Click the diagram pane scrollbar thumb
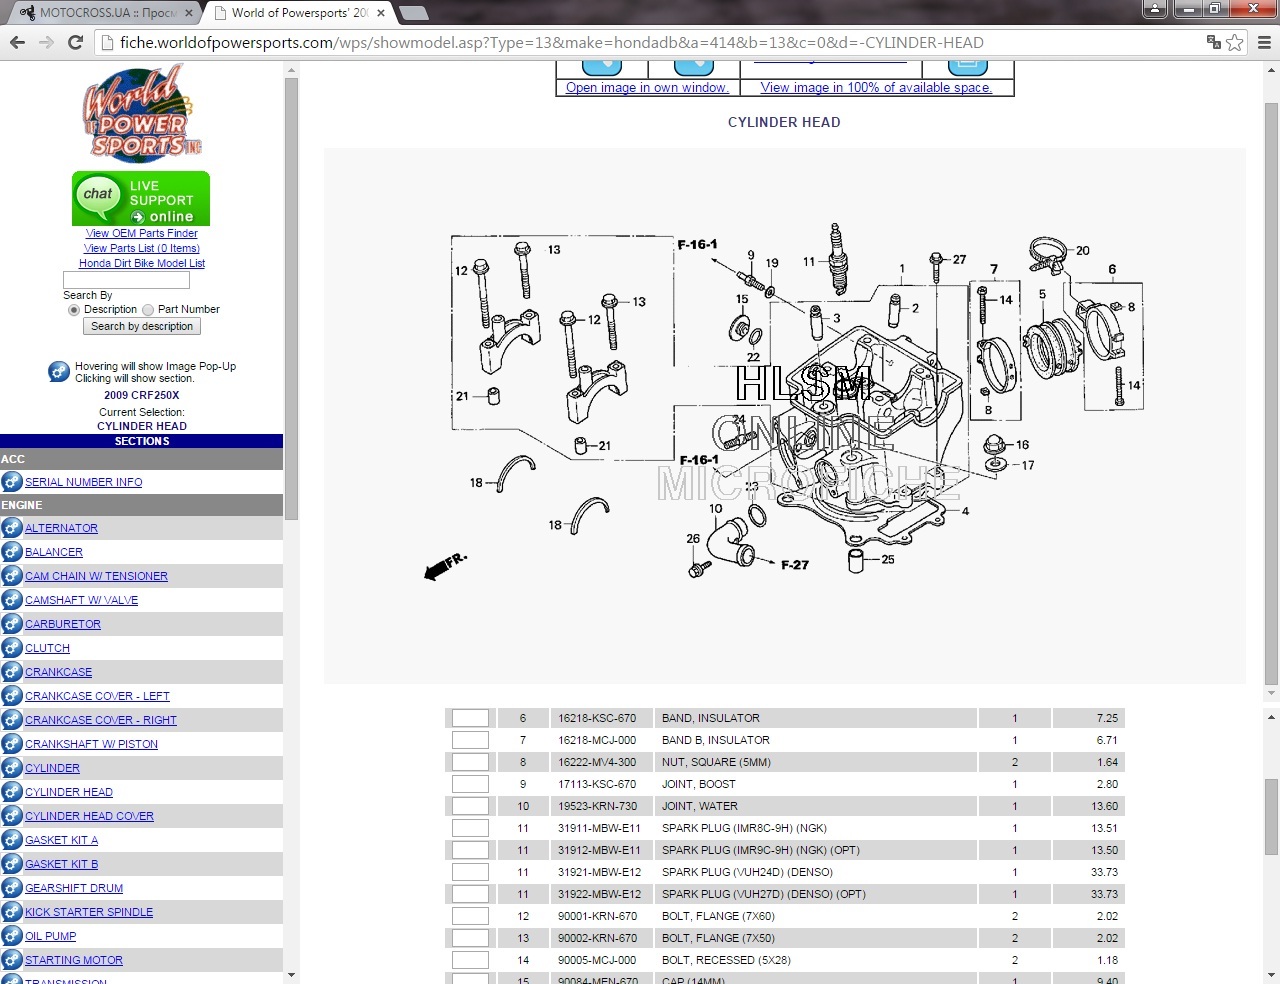Image resolution: width=1280 pixels, height=984 pixels. (x=1271, y=393)
